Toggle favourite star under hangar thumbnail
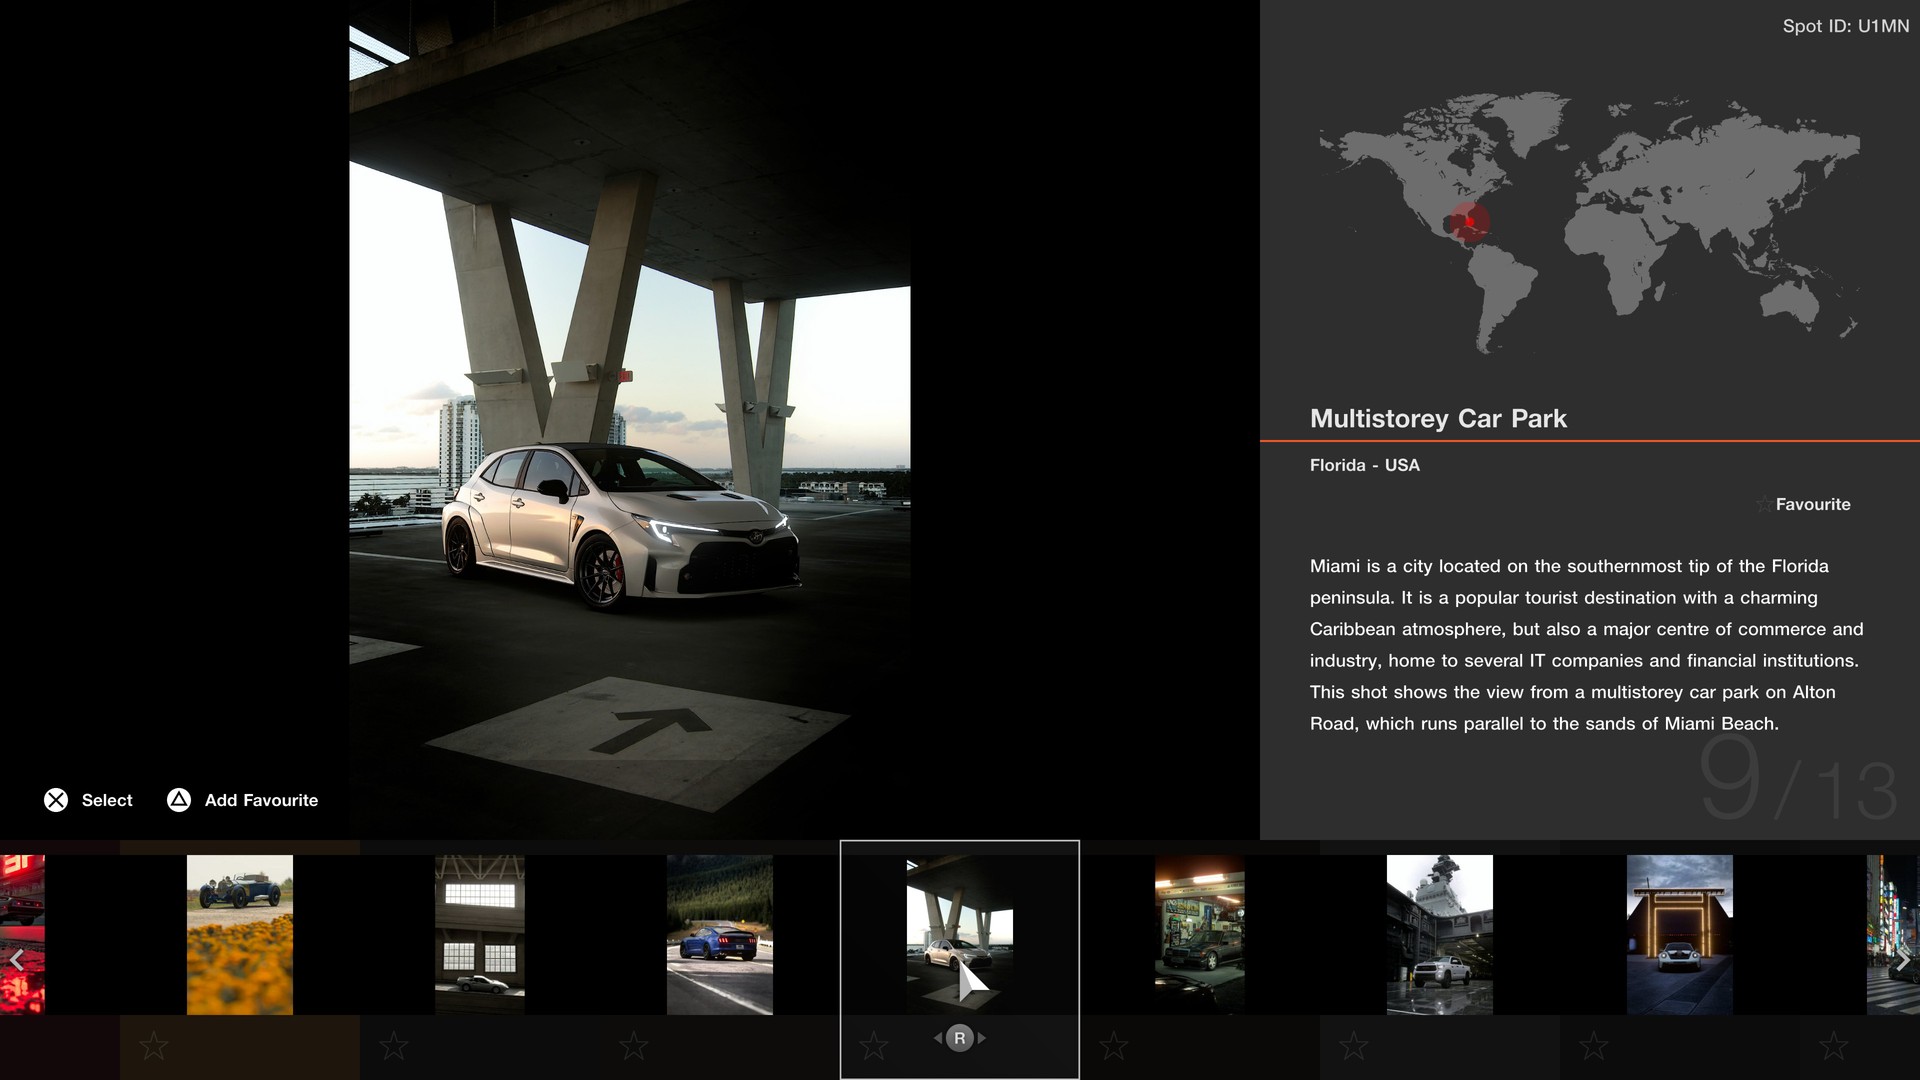Image resolution: width=1920 pixels, height=1080 pixels. pyautogui.click(x=394, y=1047)
